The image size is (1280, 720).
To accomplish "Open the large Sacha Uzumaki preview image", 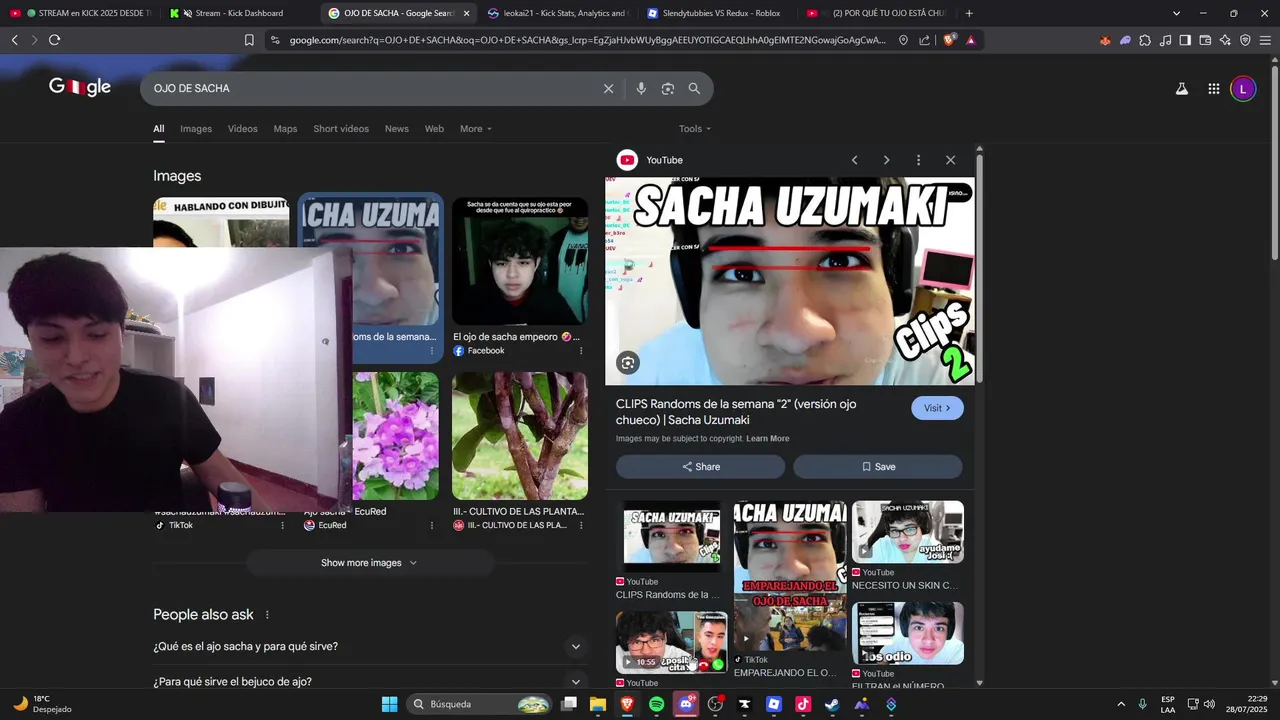I will coord(790,281).
